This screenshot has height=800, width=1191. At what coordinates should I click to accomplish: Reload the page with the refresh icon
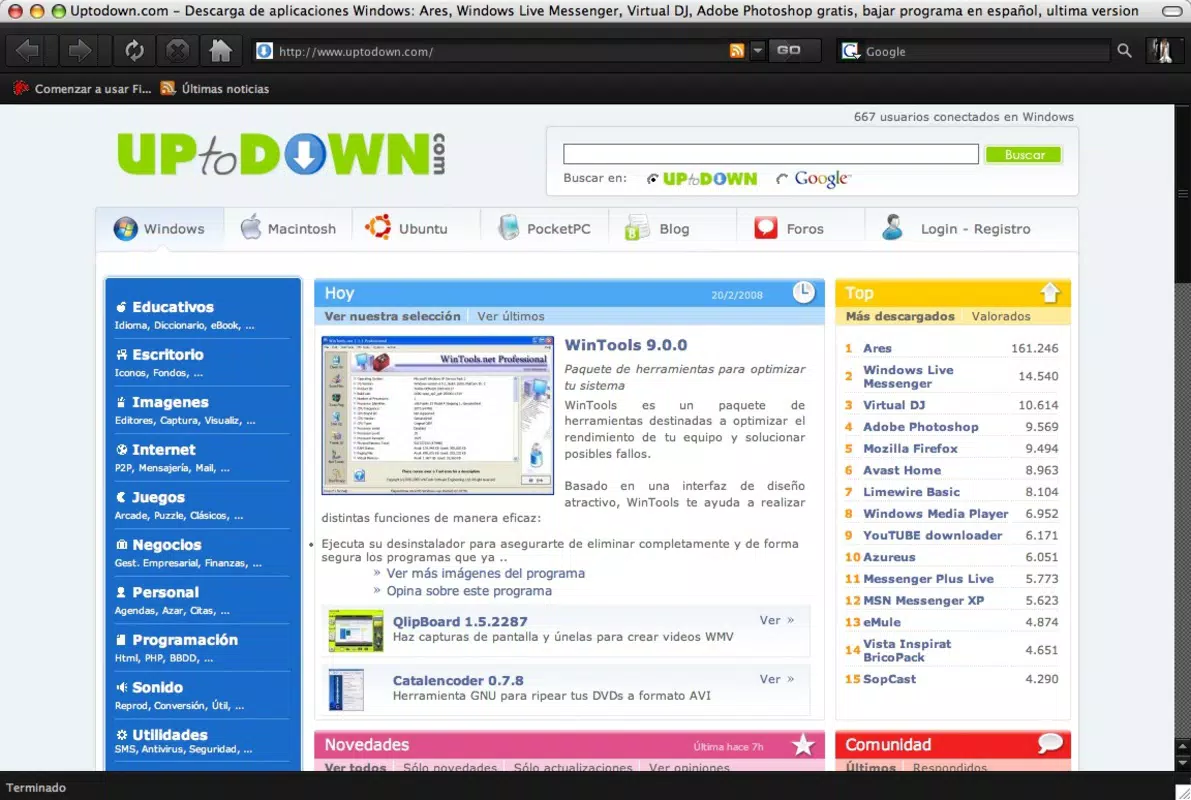[x=134, y=51]
